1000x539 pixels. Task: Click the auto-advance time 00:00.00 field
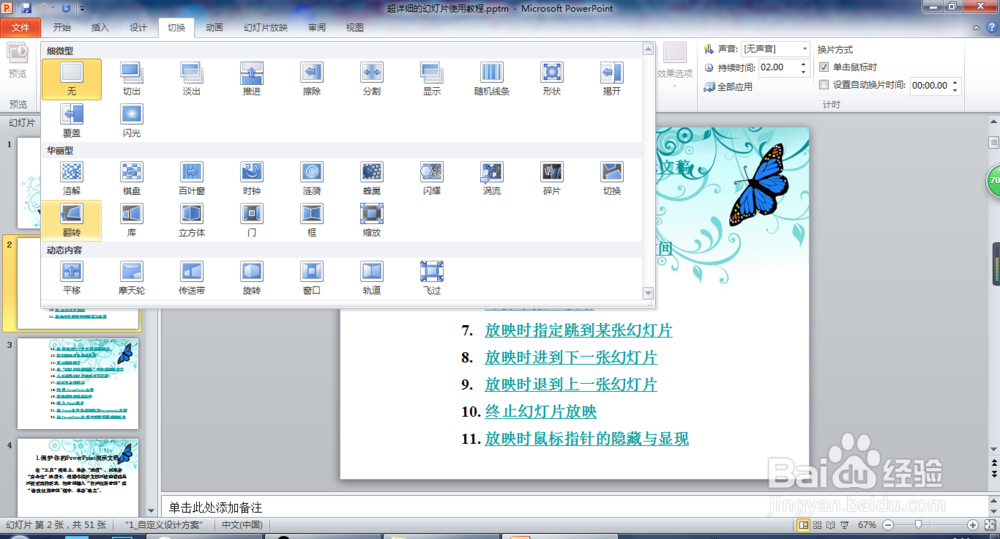click(x=929, y=85)
